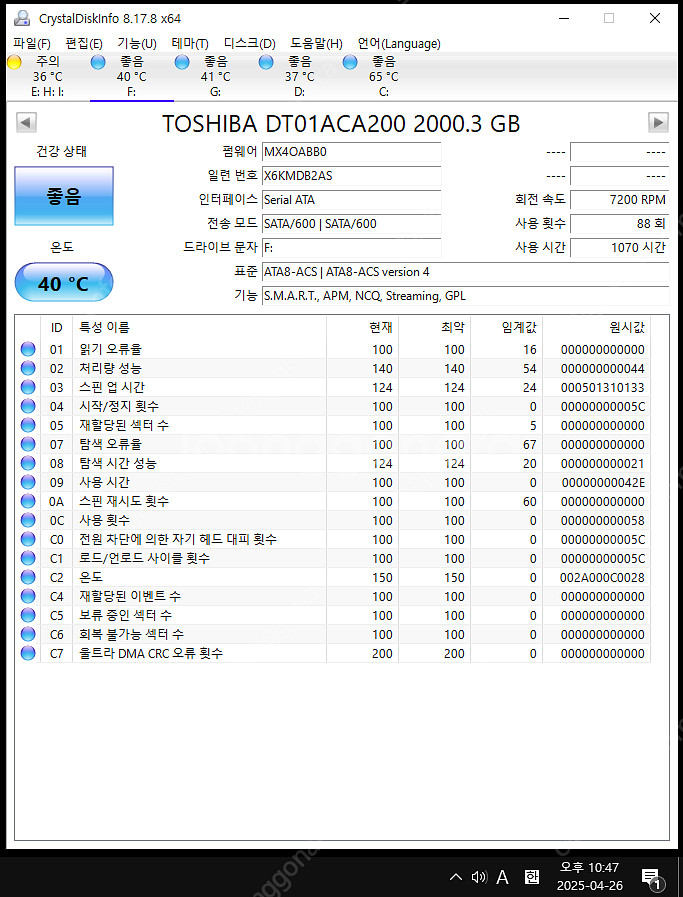The image size is (683, 897).
Task: Click the 원시값 column header
Action: point(597,327)
